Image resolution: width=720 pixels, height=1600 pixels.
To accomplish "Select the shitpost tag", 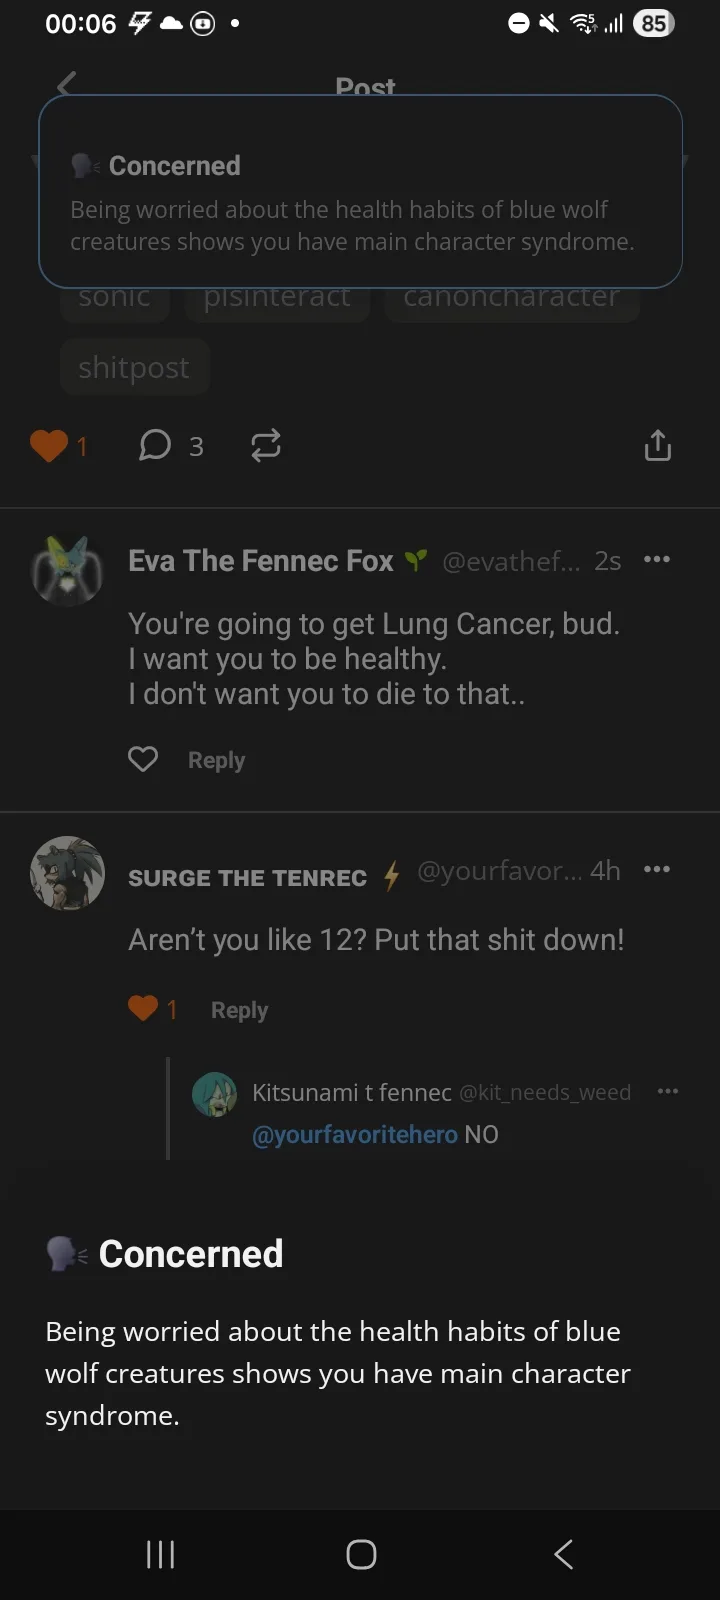I will tap(134, 368).
